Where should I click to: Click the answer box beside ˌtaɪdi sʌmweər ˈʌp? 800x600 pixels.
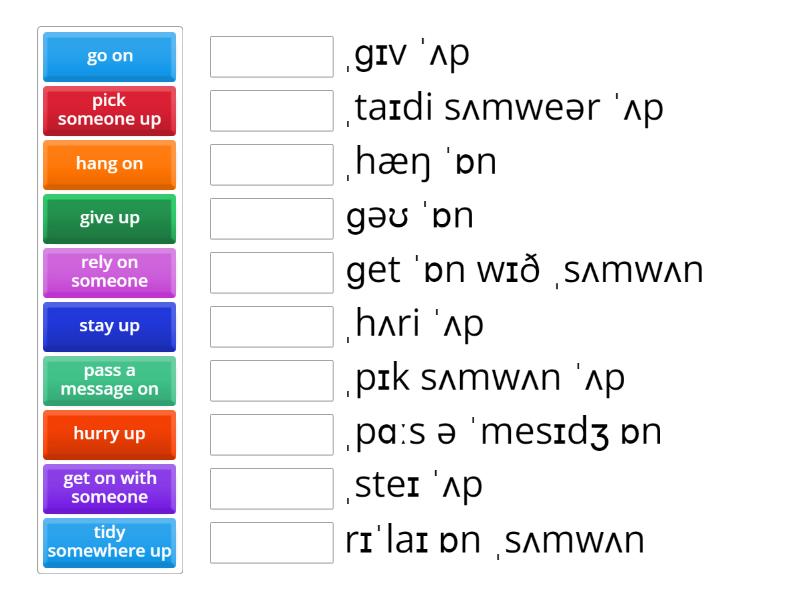tap(271, 110)
